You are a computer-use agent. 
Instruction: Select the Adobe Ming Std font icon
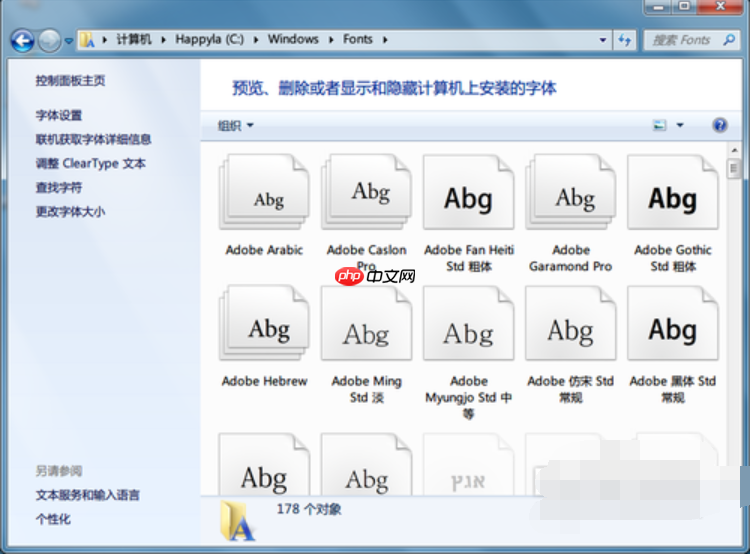[x=367, y=323]
